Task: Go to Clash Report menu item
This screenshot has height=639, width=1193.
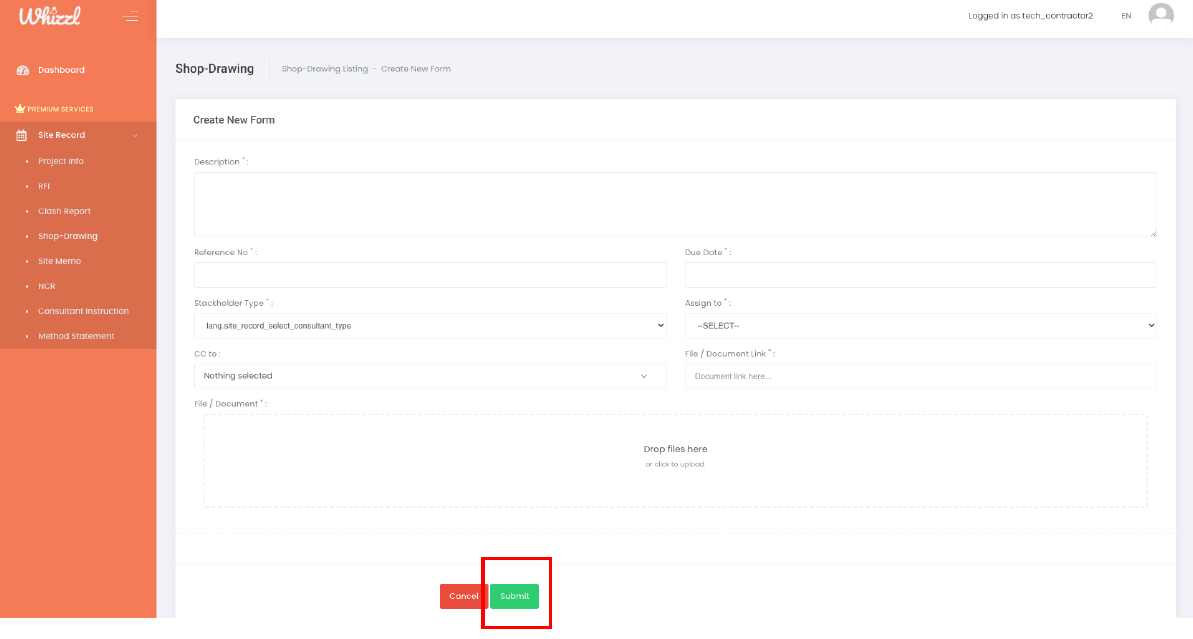Action: point(64,211)
